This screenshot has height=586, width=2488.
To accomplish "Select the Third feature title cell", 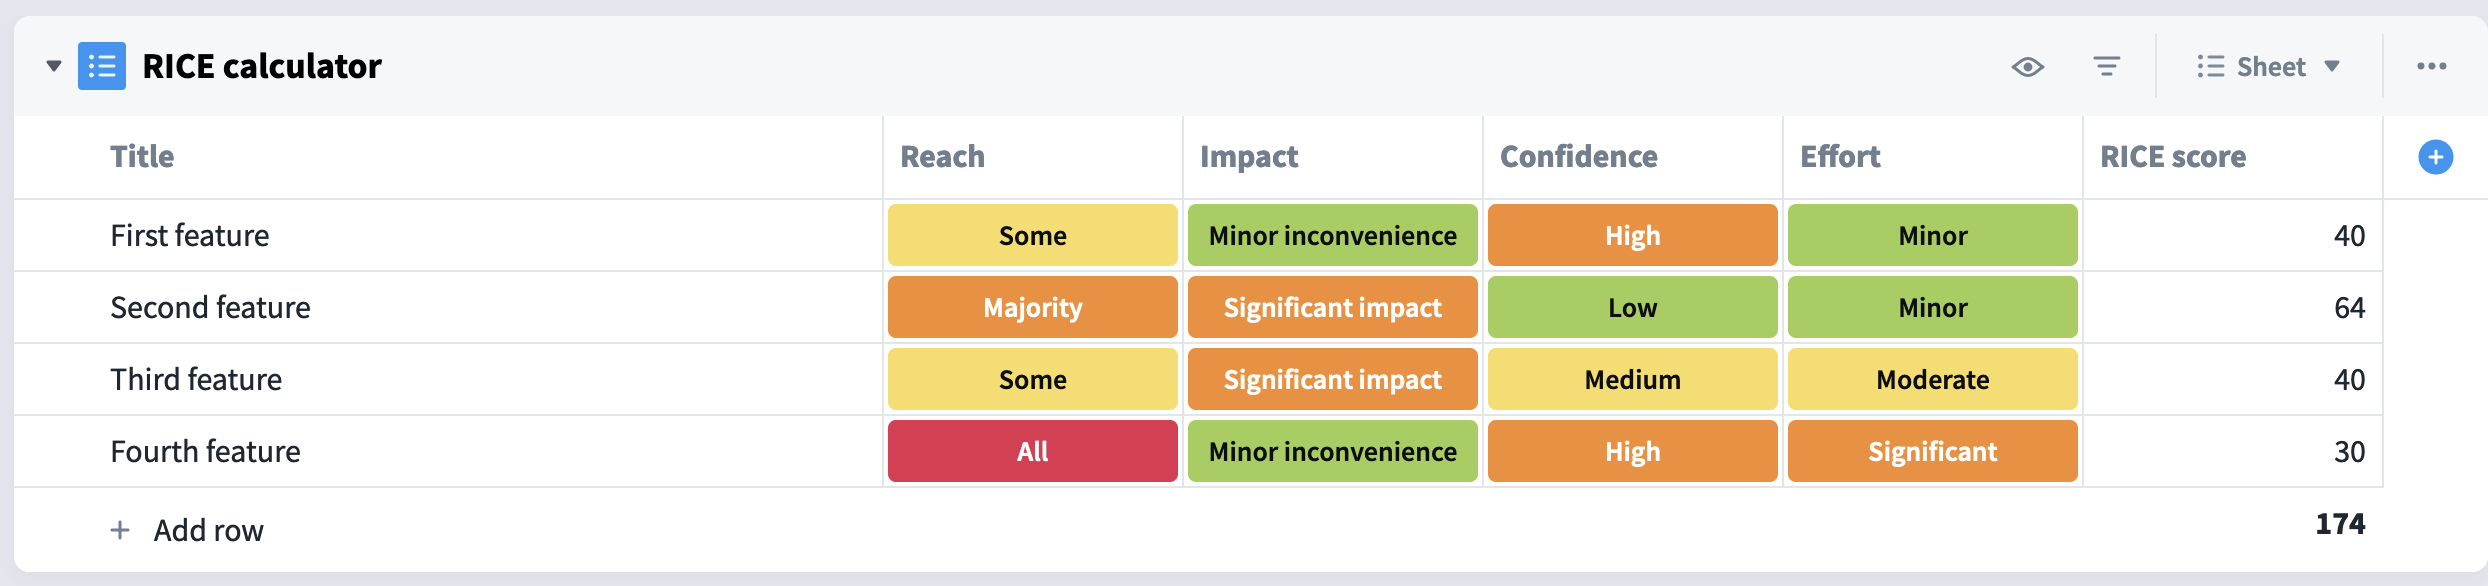I will (448, 379).
